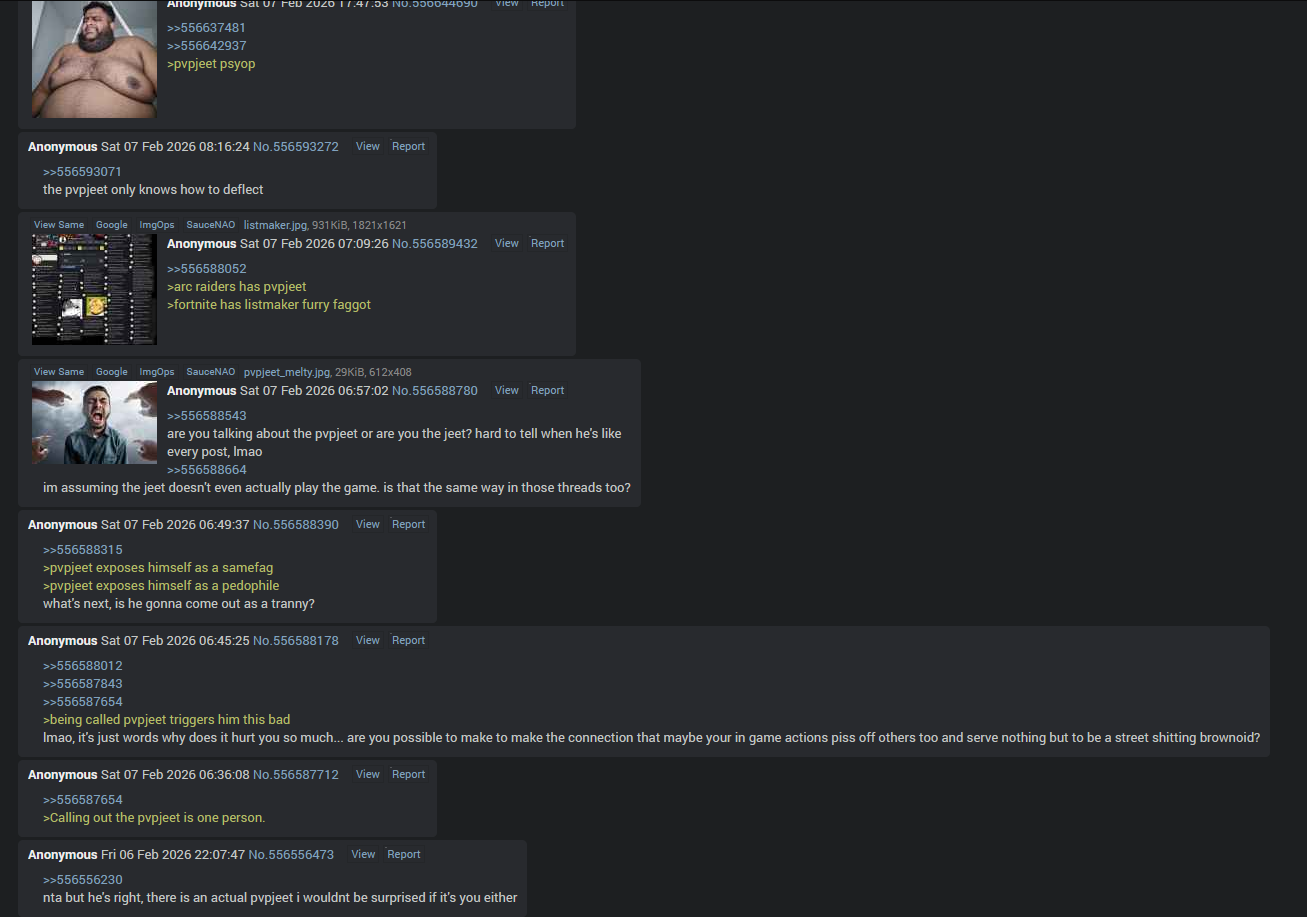The image size is (1307, 917).
Task: Follow quote link >>556588664
Action: tap(206, 470)
